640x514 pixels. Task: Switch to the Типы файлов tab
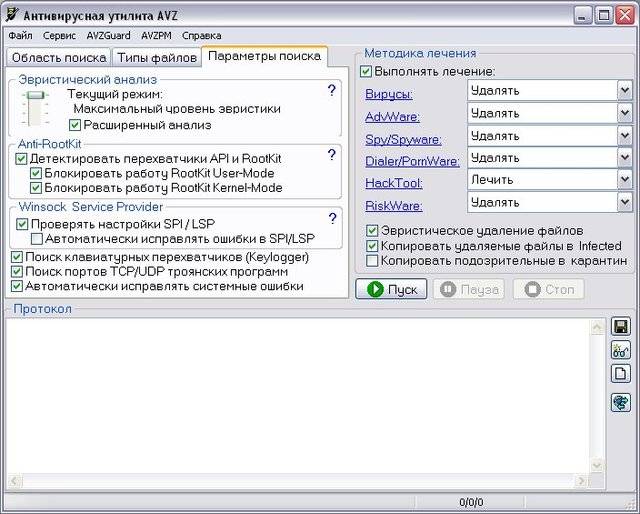coord(154,58)
